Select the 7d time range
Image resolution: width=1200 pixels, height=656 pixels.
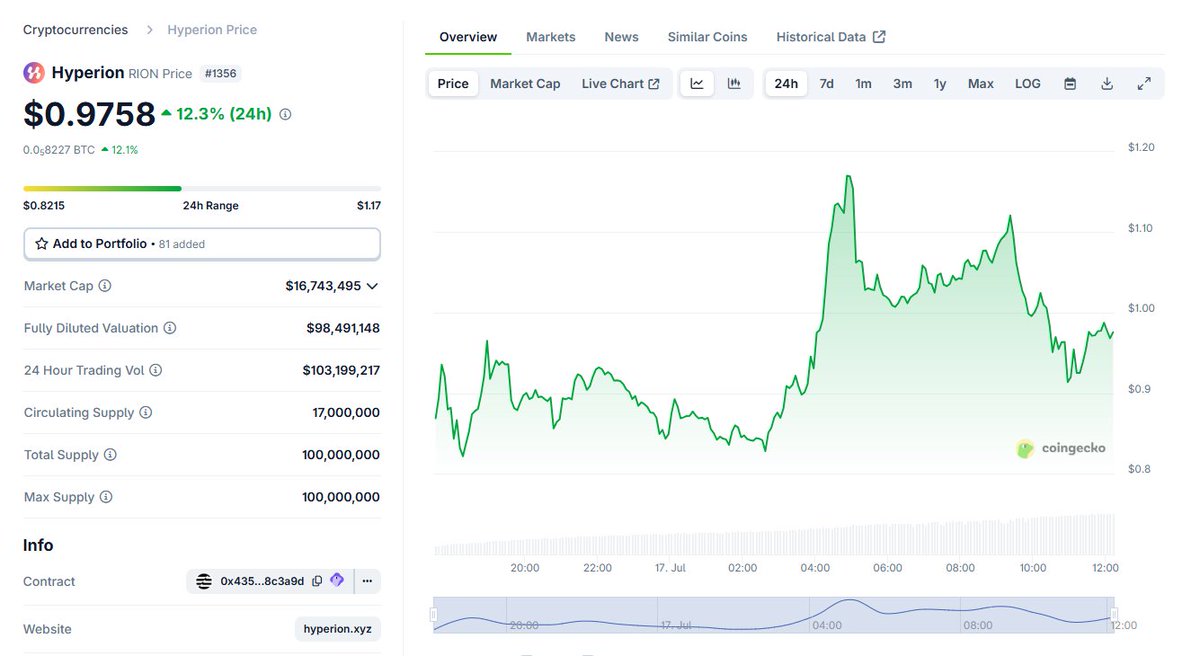(827, 84)
